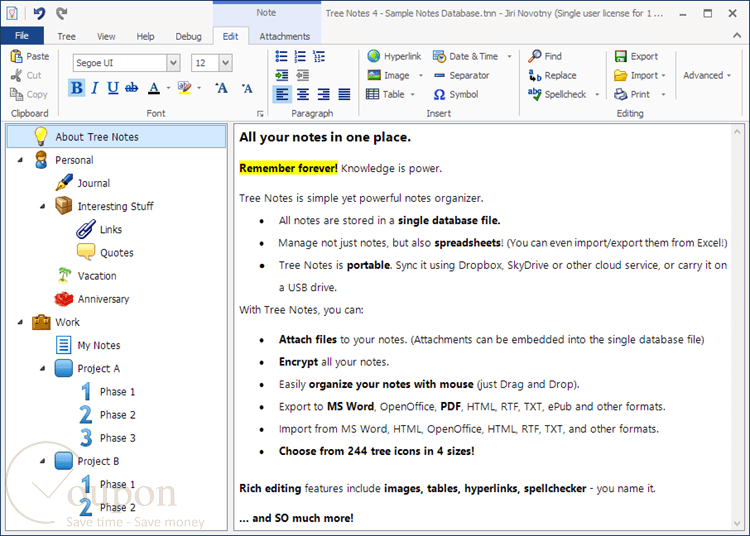750x536 pixels.
Task: Collapse the Interesting Stuff node
Action: 43,207
